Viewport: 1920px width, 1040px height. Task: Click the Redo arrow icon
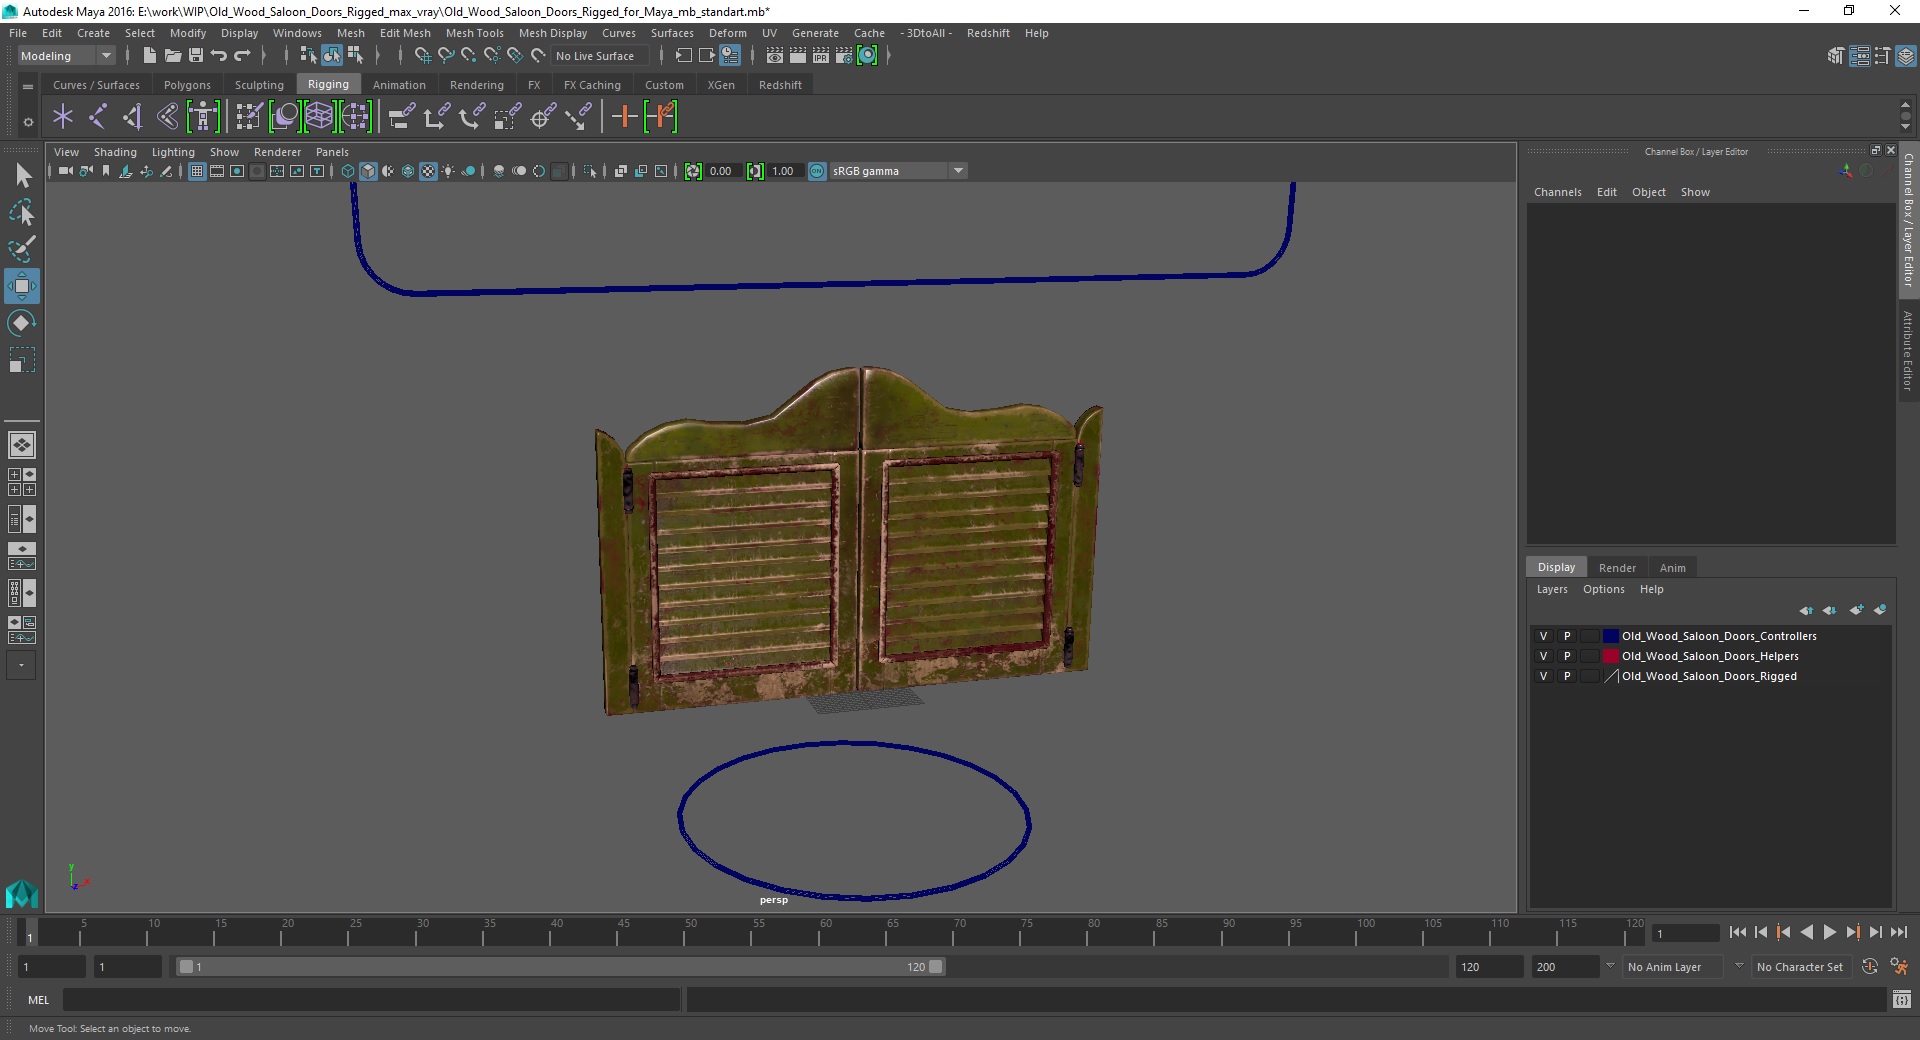[x=242, y=56]
